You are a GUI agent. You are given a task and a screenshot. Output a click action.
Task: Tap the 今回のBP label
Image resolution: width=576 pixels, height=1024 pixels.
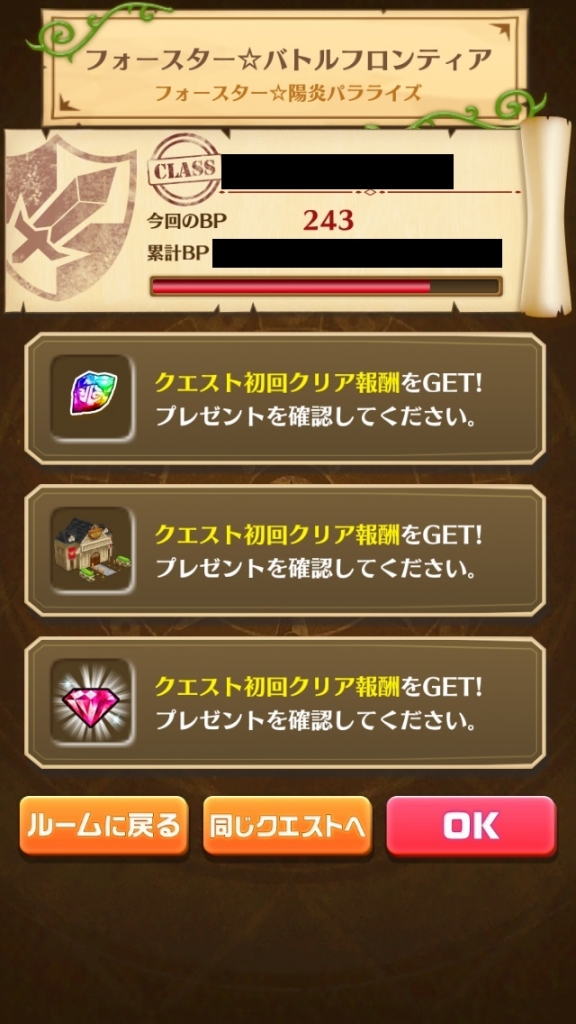pyautogui.click(x=187, y=222)
